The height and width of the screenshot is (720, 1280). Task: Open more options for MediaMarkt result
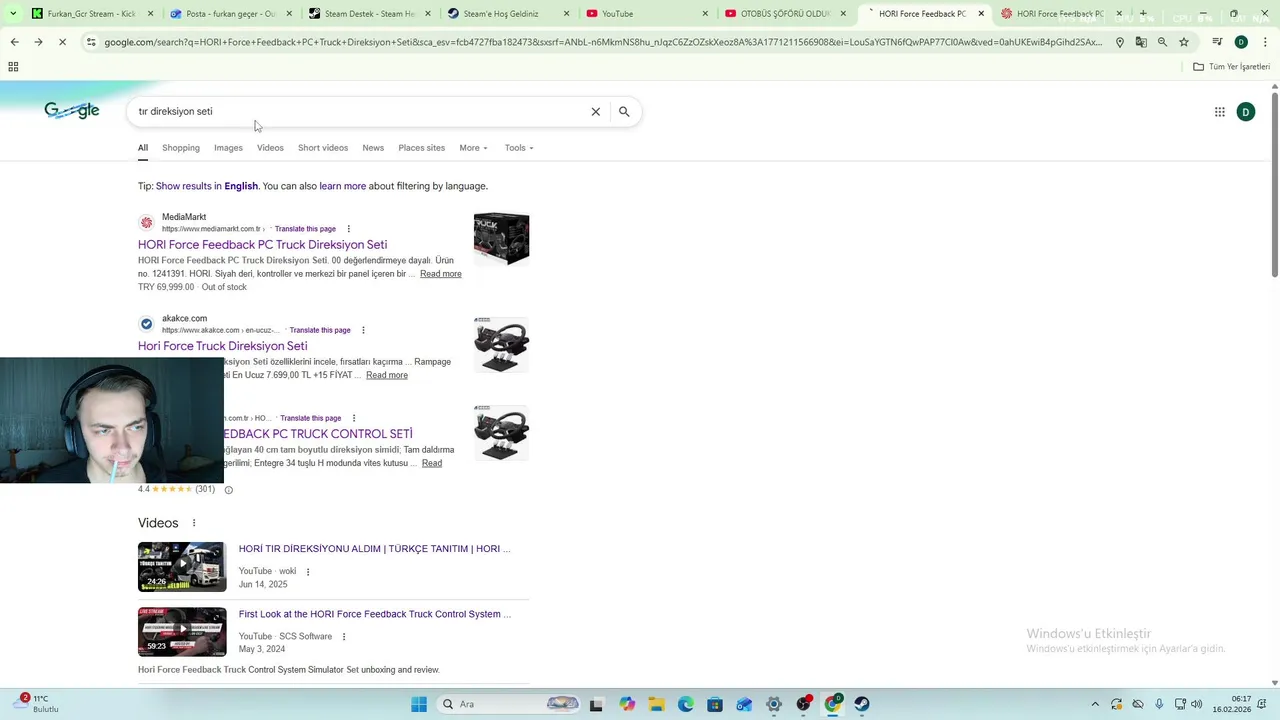(x=348, y=229)
